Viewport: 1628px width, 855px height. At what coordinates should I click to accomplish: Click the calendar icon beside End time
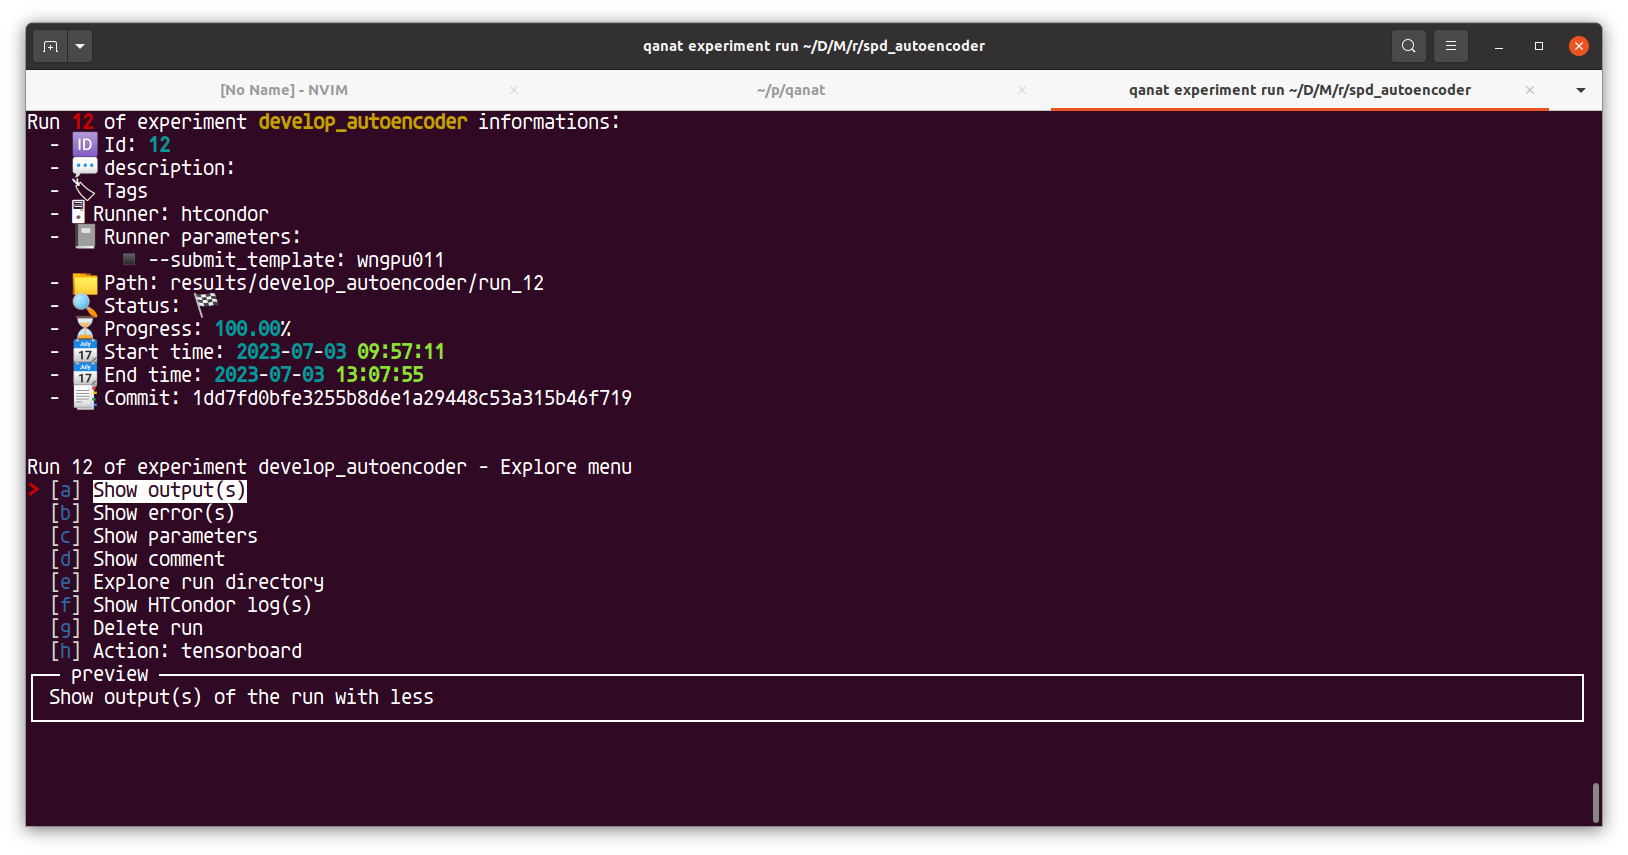(x=85, y=375)
